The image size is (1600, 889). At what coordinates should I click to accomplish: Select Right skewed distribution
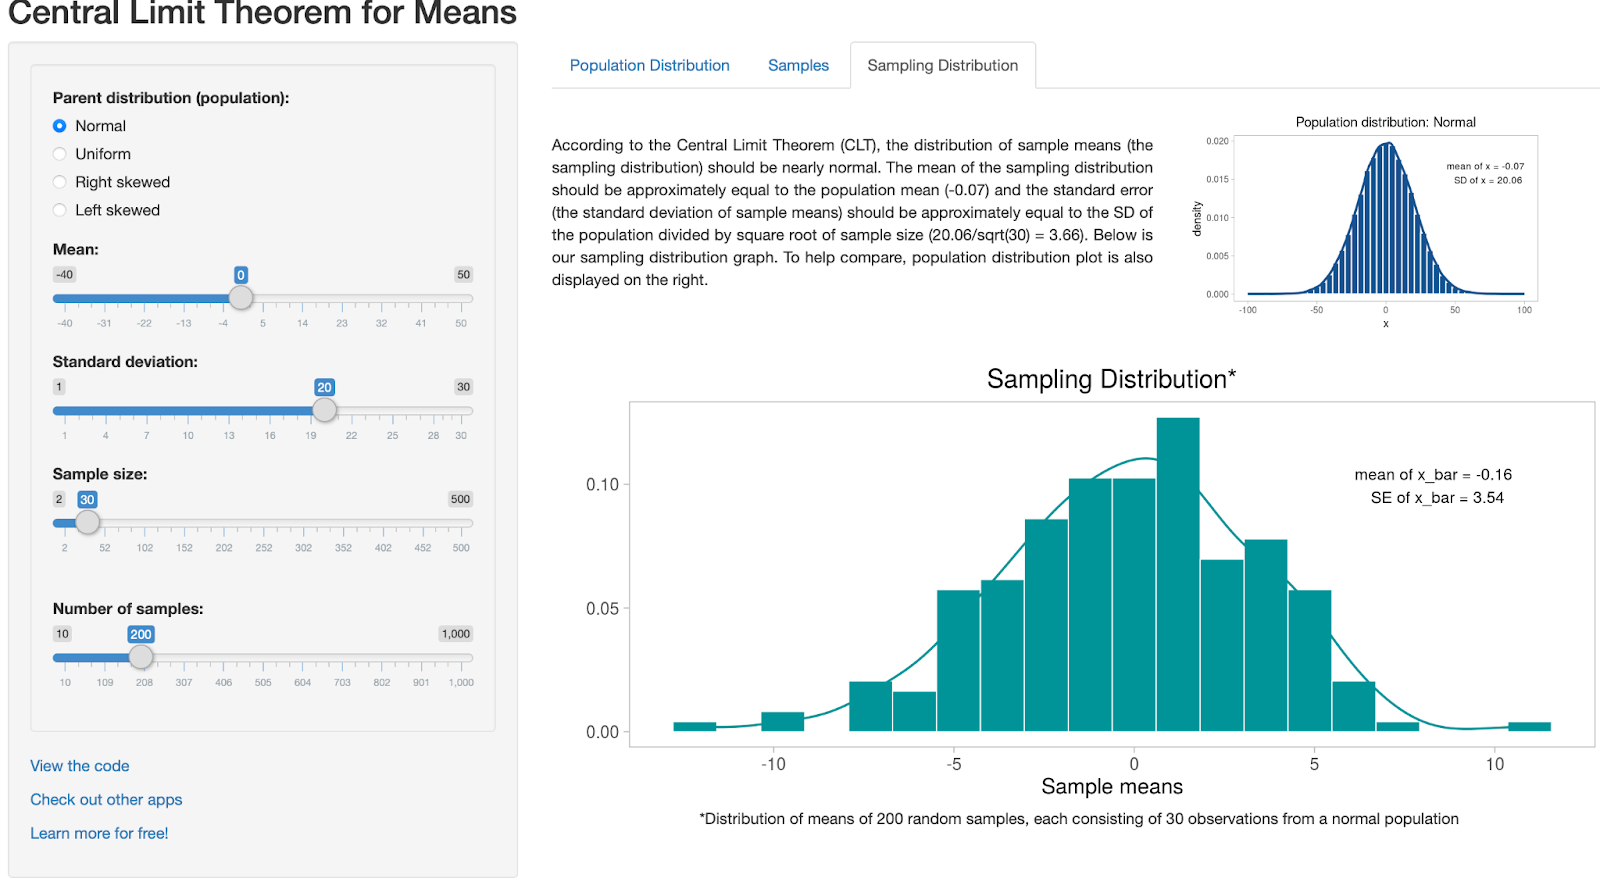[x=60, y=182]
